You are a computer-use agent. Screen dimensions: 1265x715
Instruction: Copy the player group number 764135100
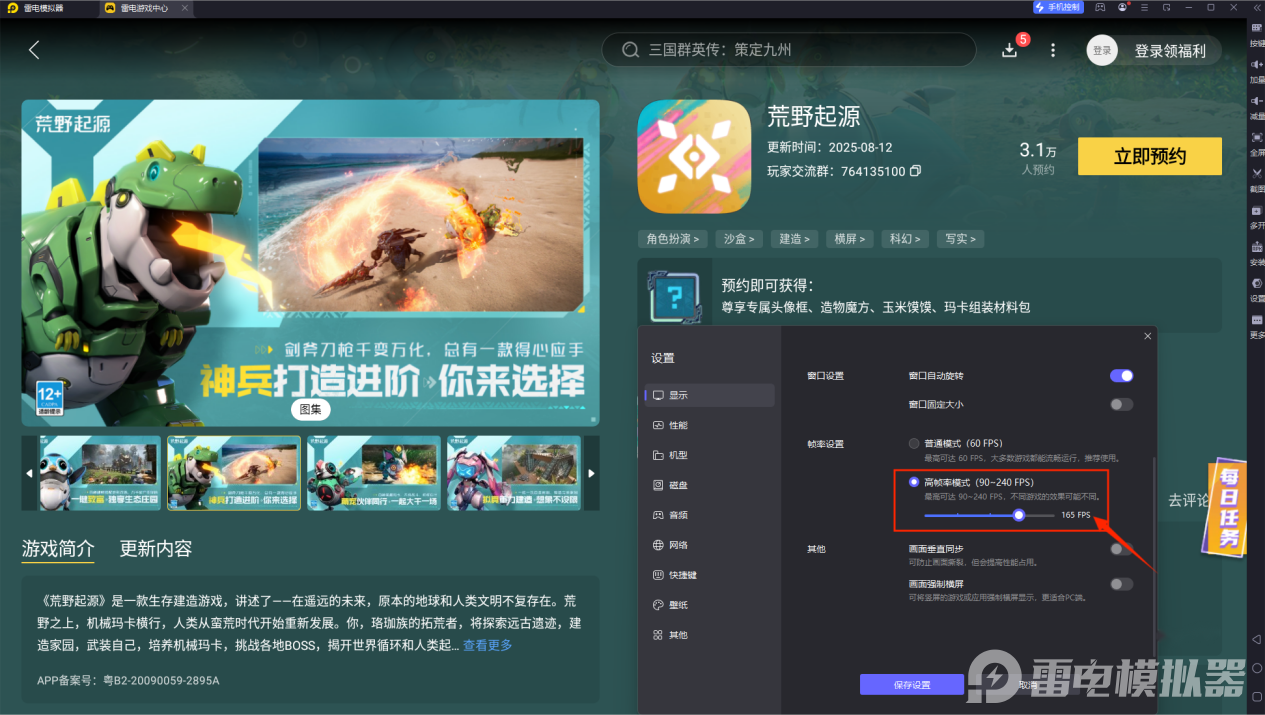915,172
